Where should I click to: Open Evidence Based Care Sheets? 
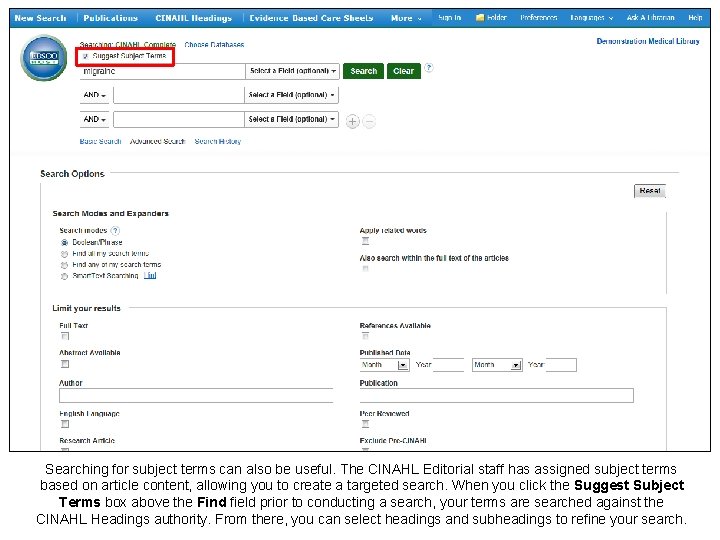coord(311,18)
